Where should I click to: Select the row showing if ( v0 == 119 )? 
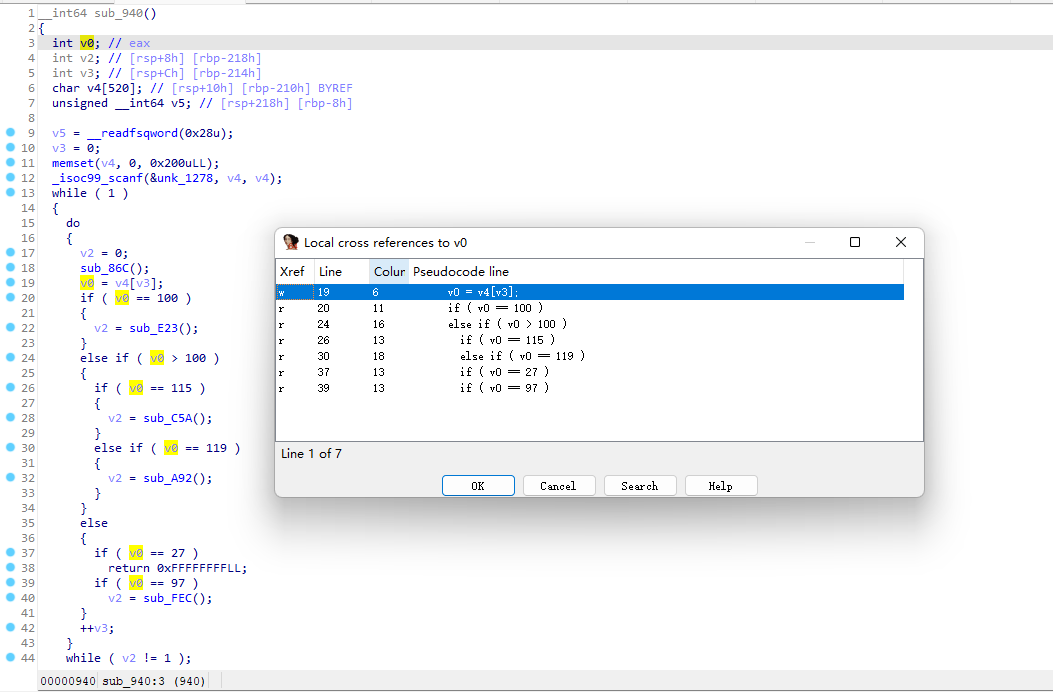tap(500, 355)
